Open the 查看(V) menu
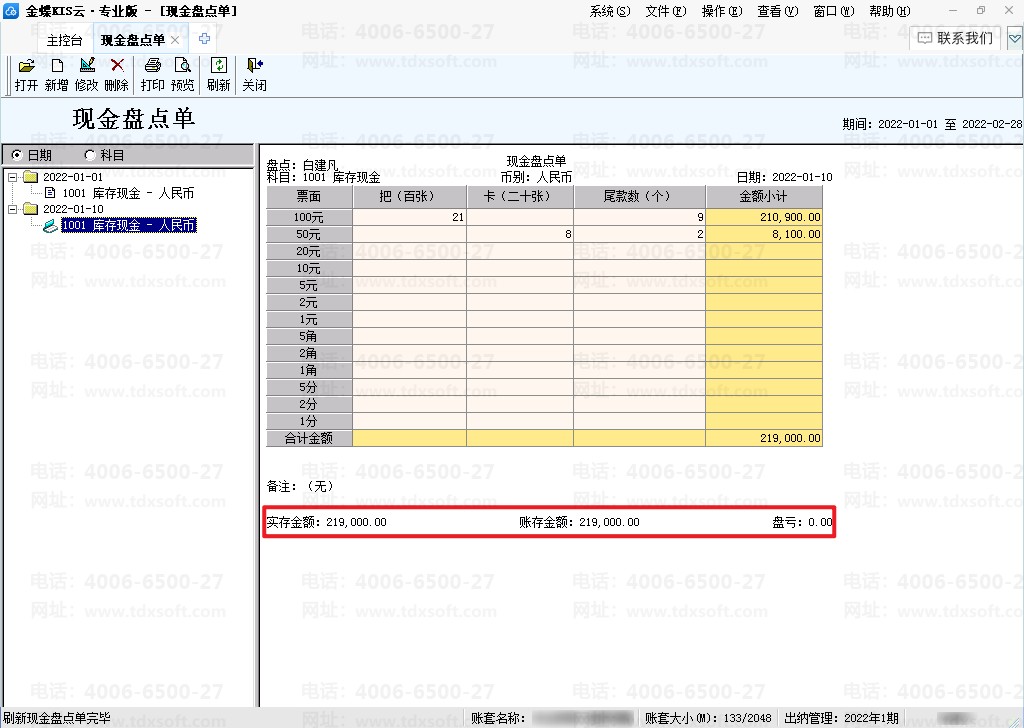This screenshot has width=1024, height=728. 778,11
